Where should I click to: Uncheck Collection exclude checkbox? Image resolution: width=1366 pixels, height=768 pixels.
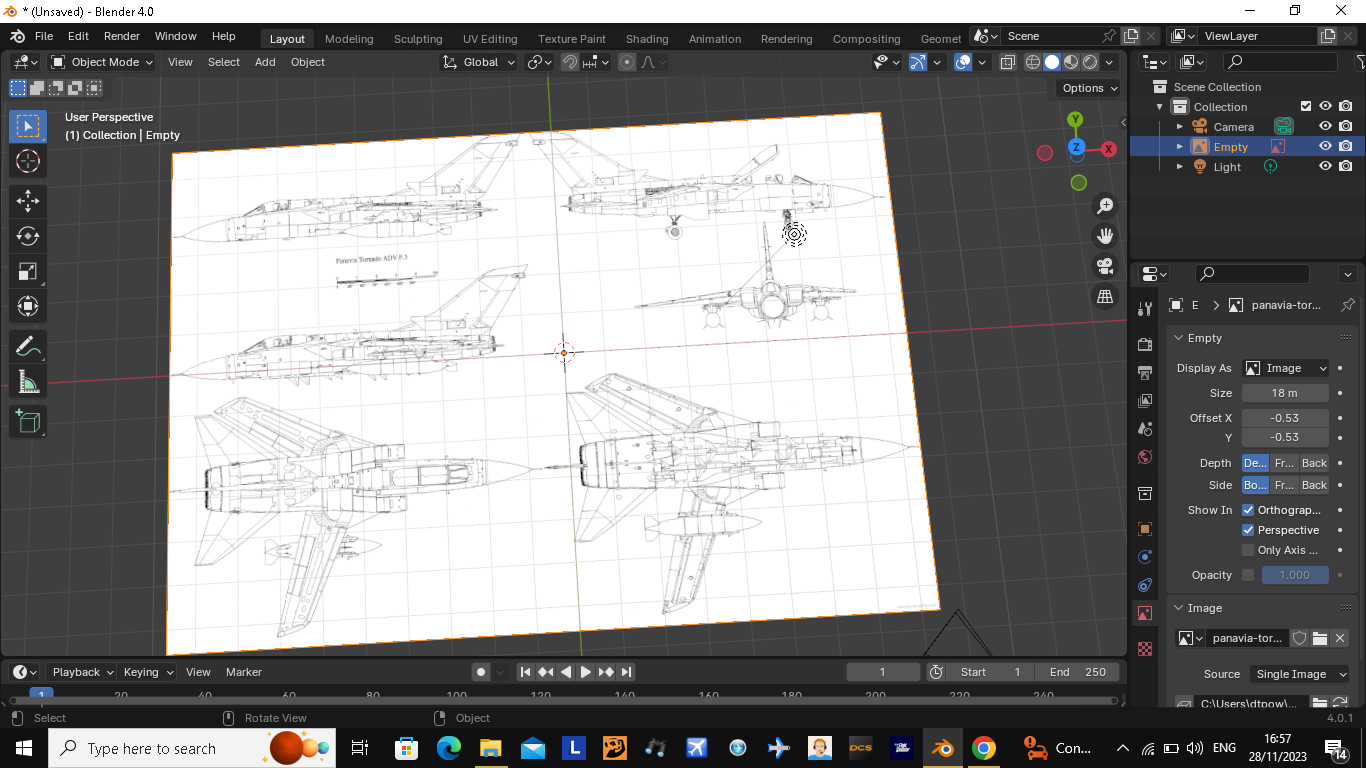pyautogui.click(x=1305, y=107)
